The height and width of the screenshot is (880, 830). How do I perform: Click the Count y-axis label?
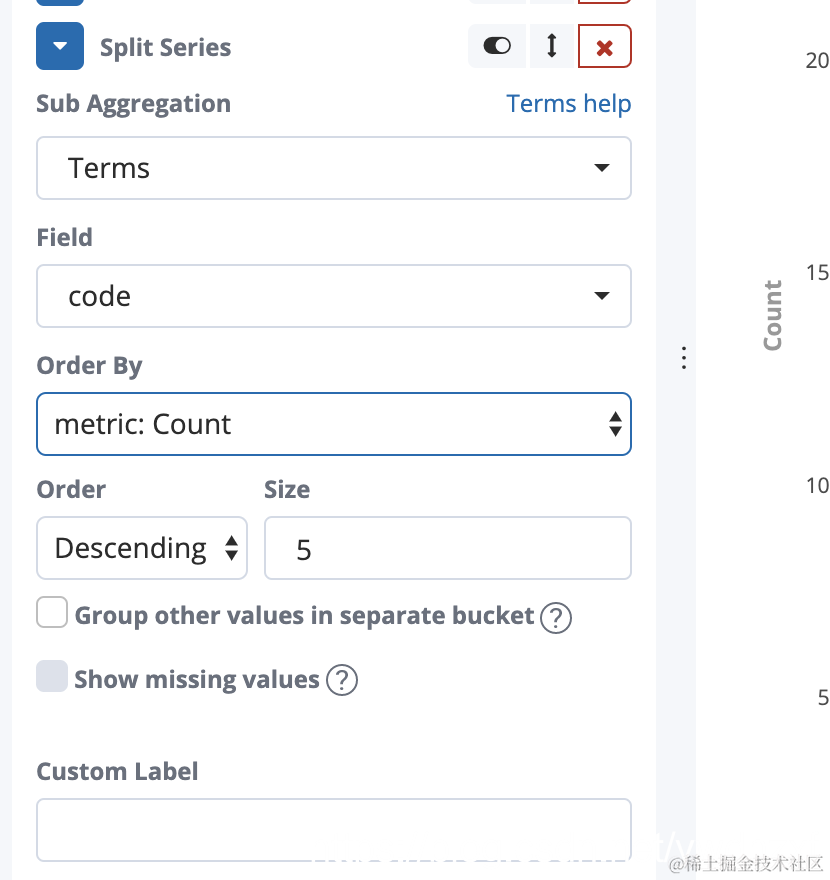[772, 315]
